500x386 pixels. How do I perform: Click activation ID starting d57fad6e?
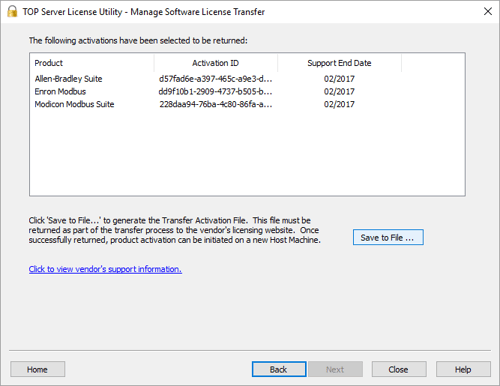coord(216,79)
